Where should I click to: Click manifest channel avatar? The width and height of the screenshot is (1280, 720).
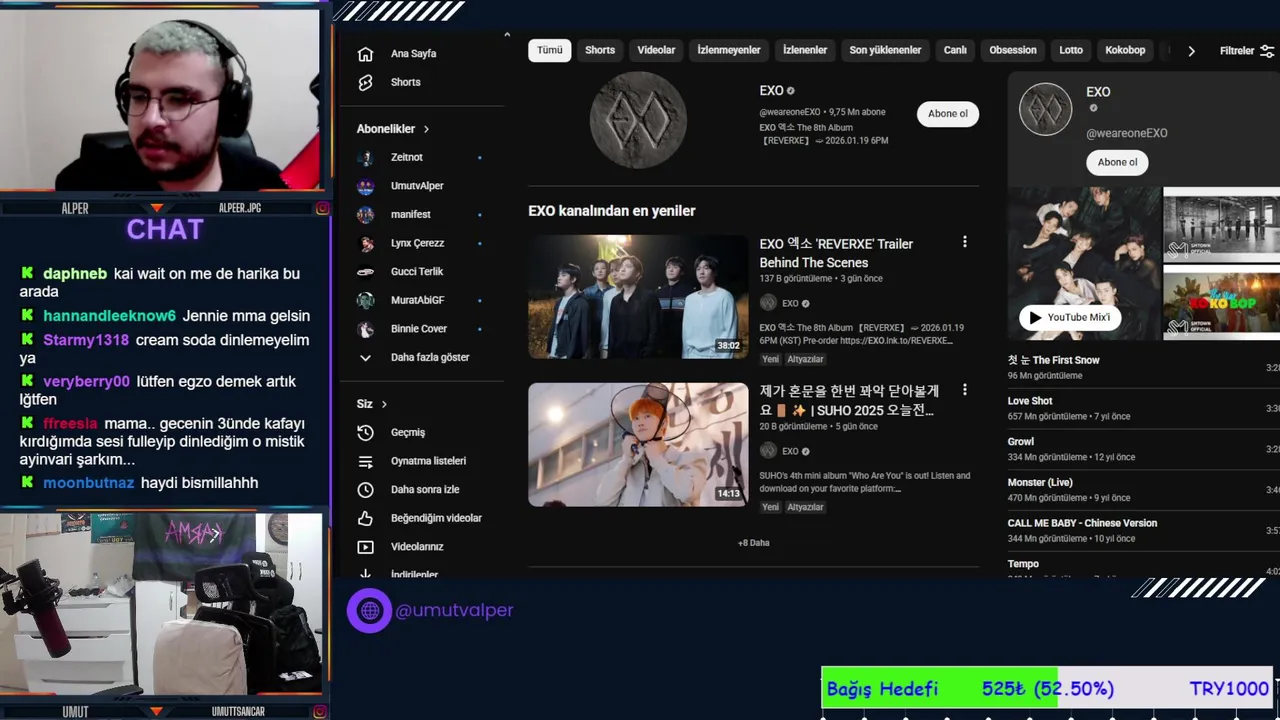point(366,215)
